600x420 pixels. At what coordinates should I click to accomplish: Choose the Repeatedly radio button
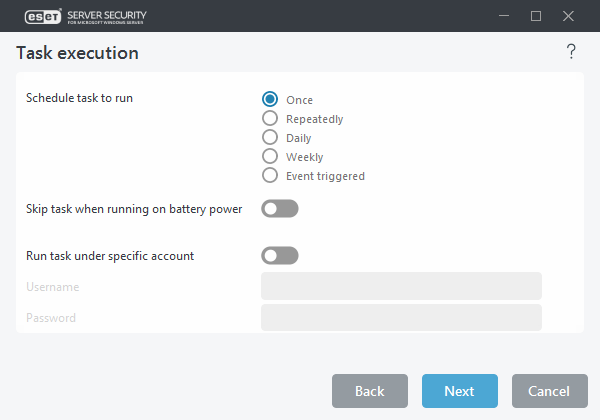(270, 118)
